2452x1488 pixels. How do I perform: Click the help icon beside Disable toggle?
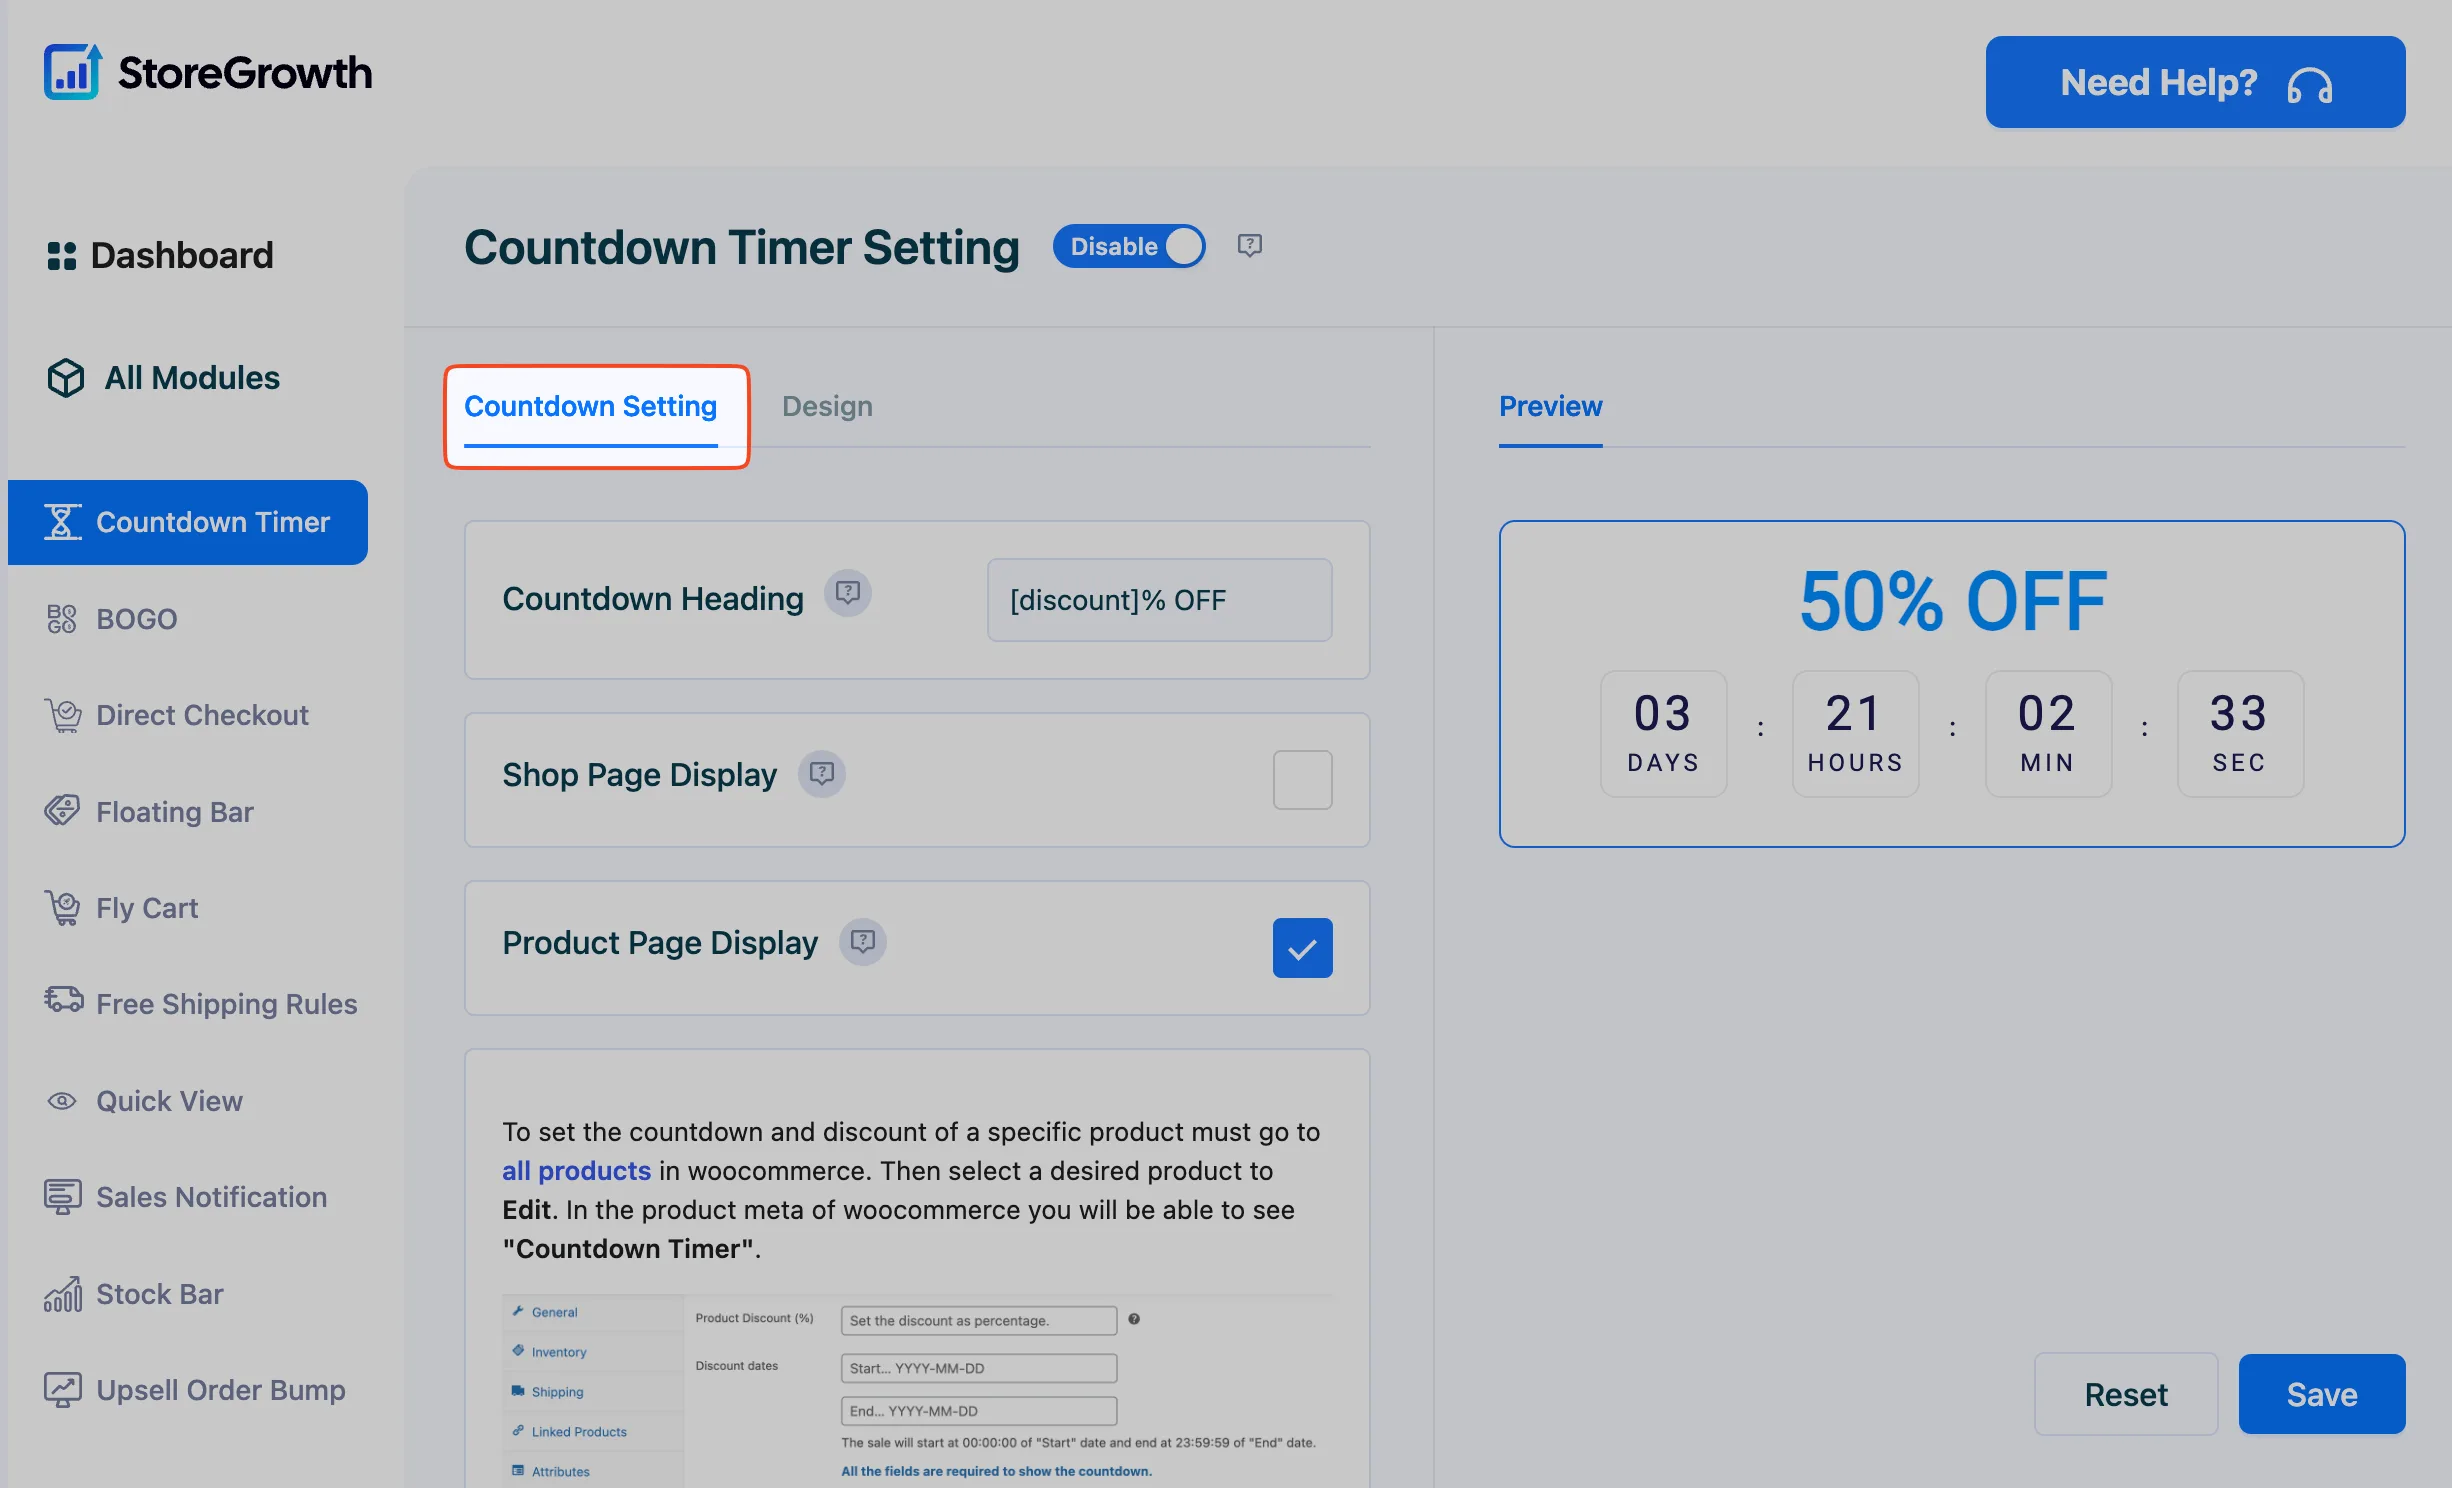[1249, 245]
